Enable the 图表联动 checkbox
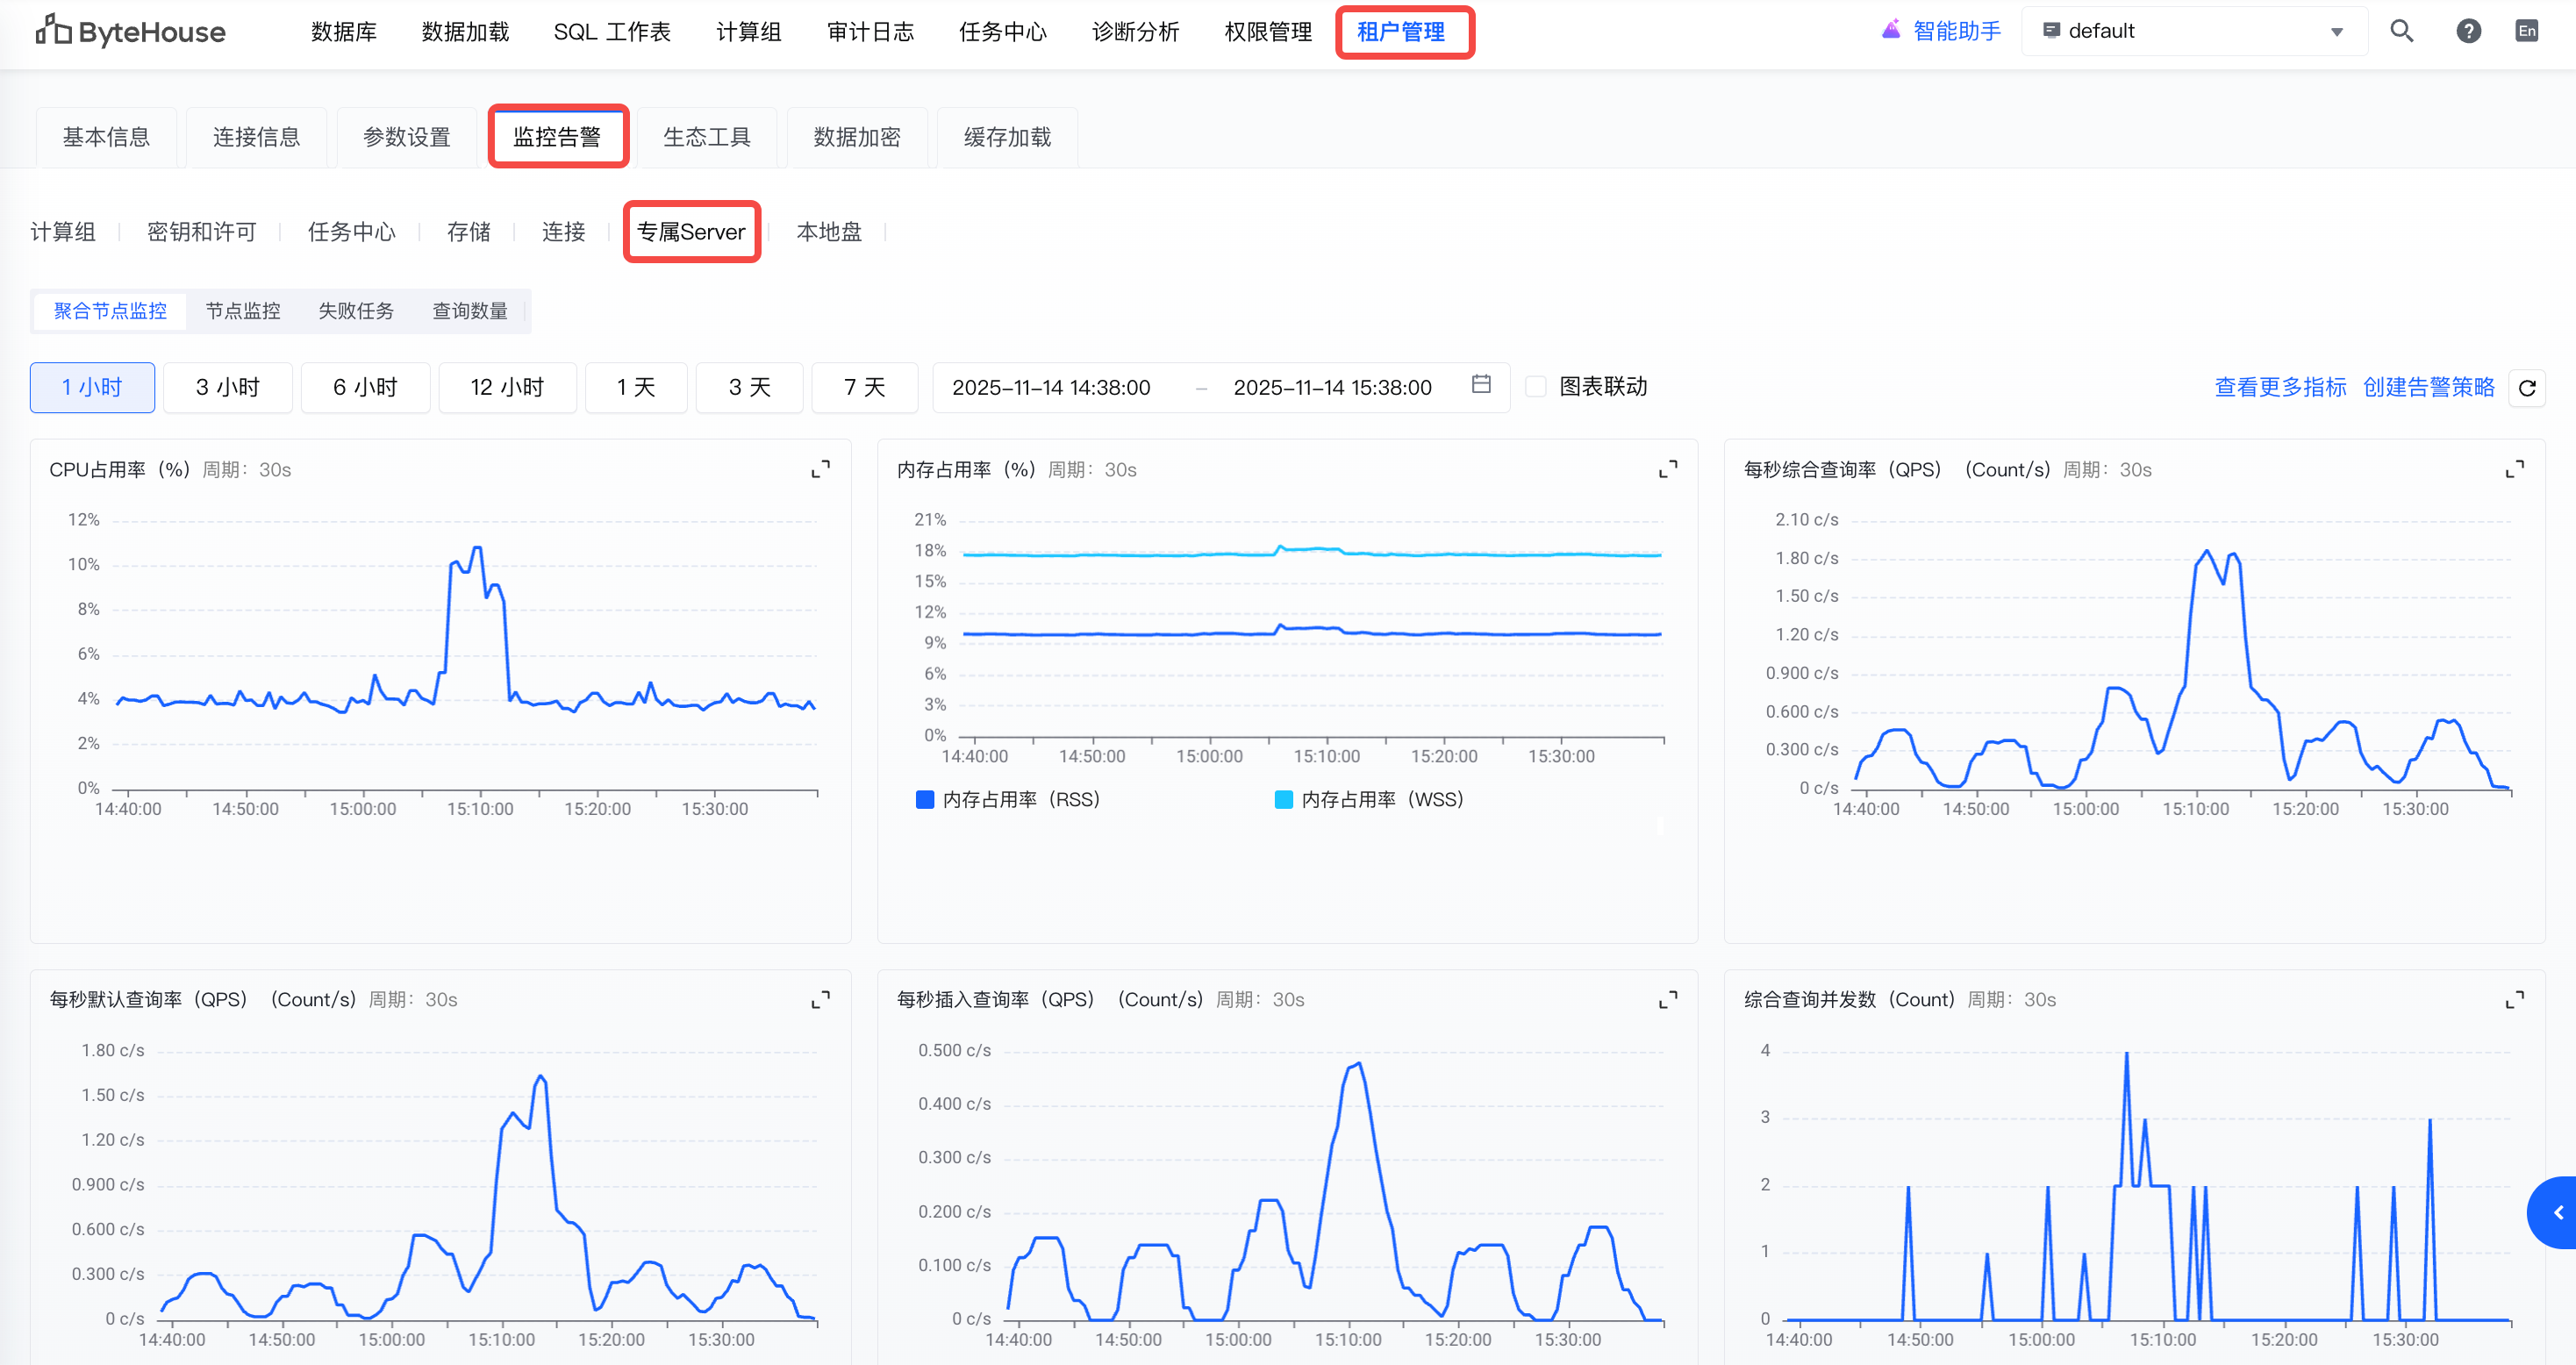The image size is (2576, 1365). coord(1536,387)
